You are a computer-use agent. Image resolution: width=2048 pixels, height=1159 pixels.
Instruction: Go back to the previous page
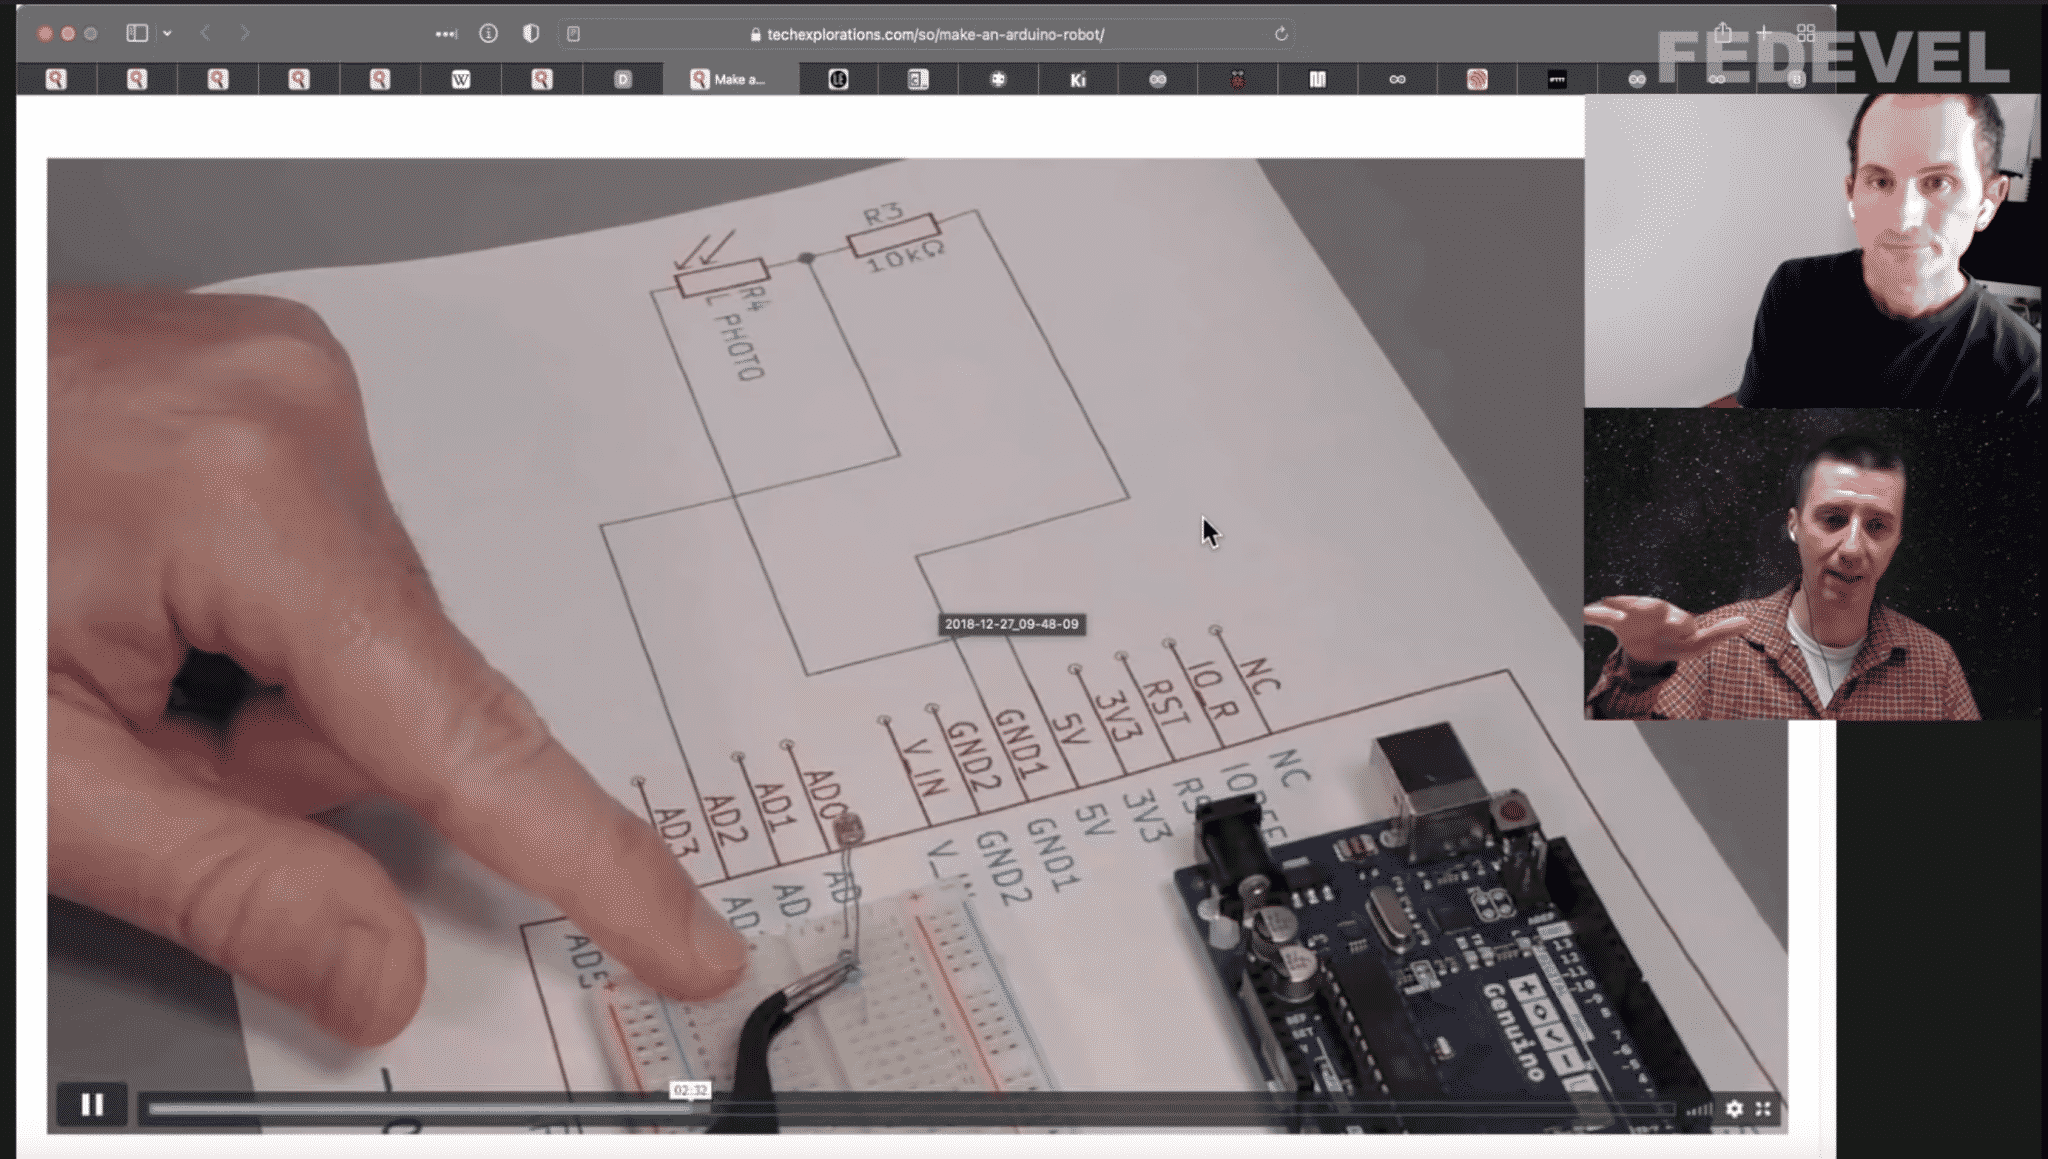pyautogui.click(x=205, y=33)
